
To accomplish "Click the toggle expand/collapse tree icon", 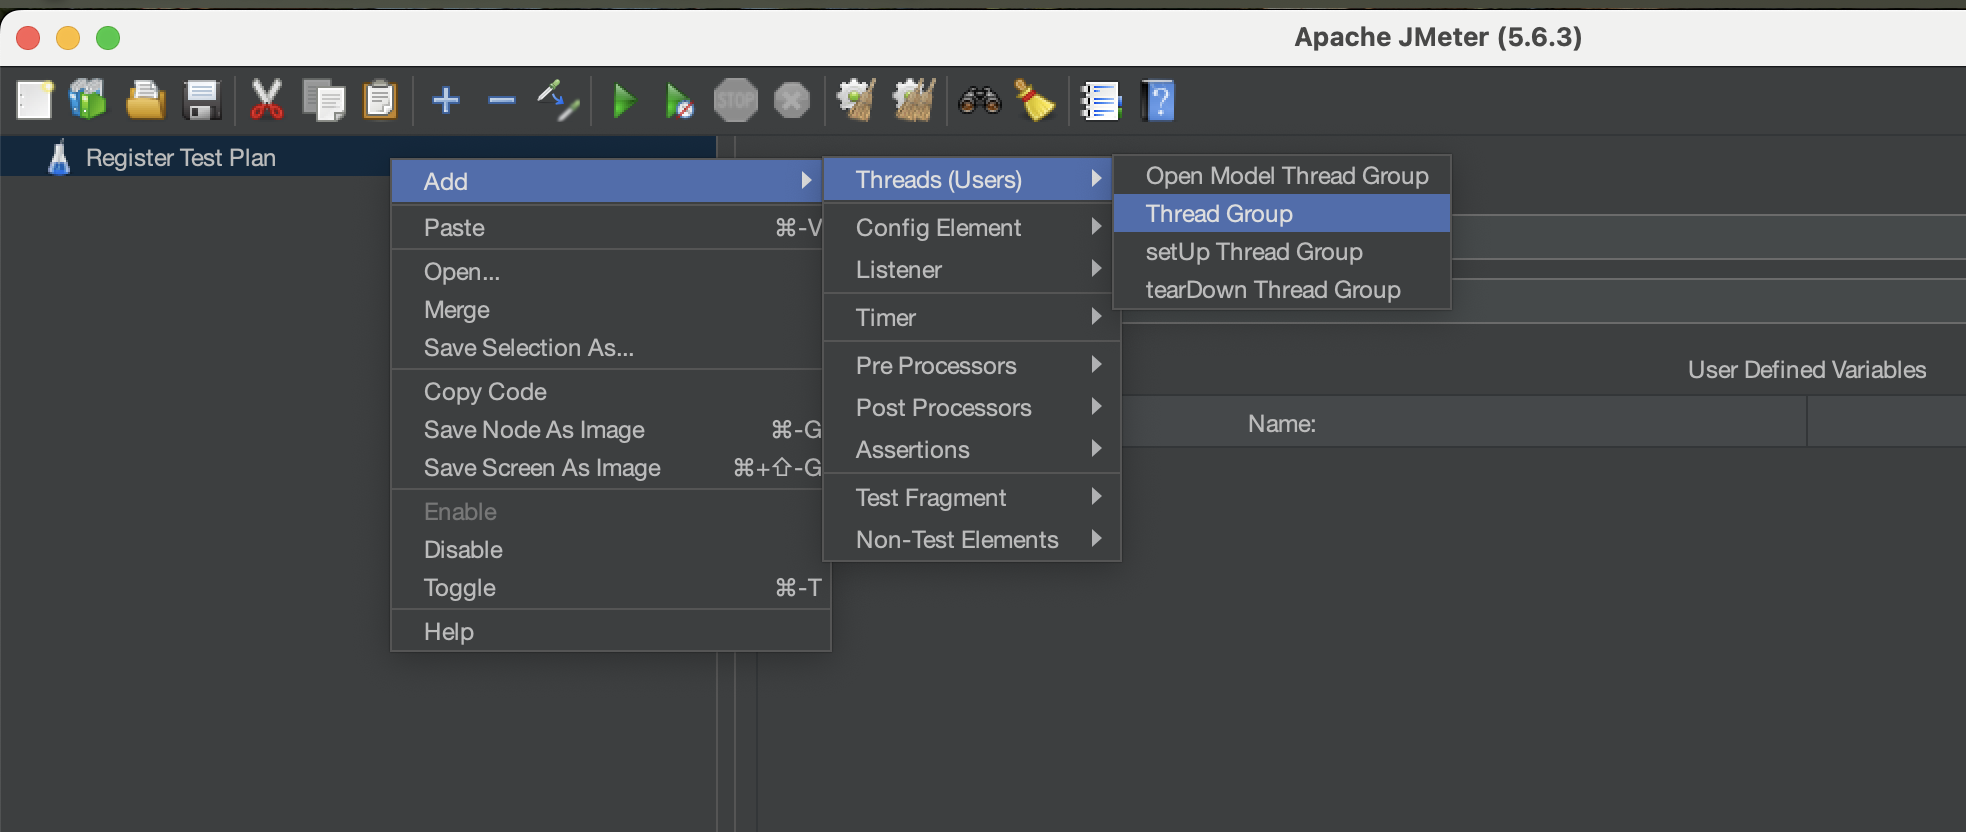I will 558,101.
